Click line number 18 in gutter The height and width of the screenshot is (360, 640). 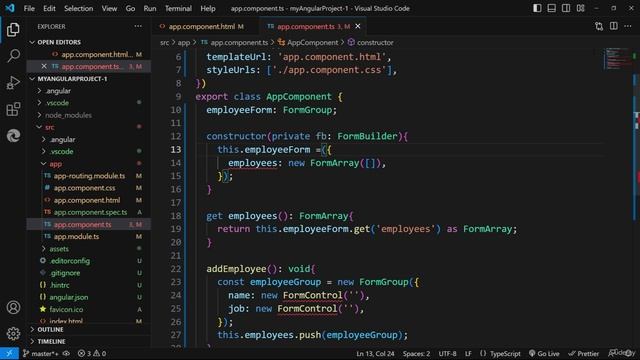[176, 216]
